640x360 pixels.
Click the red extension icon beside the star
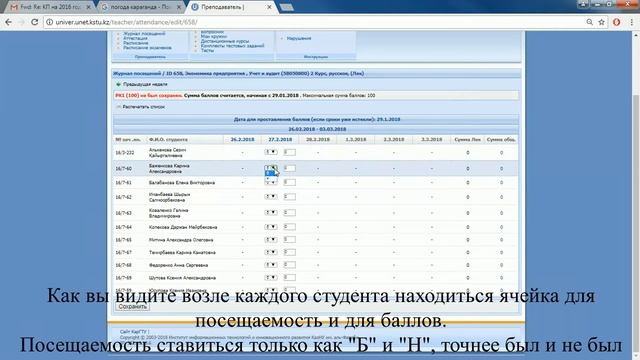pos(616,22)
